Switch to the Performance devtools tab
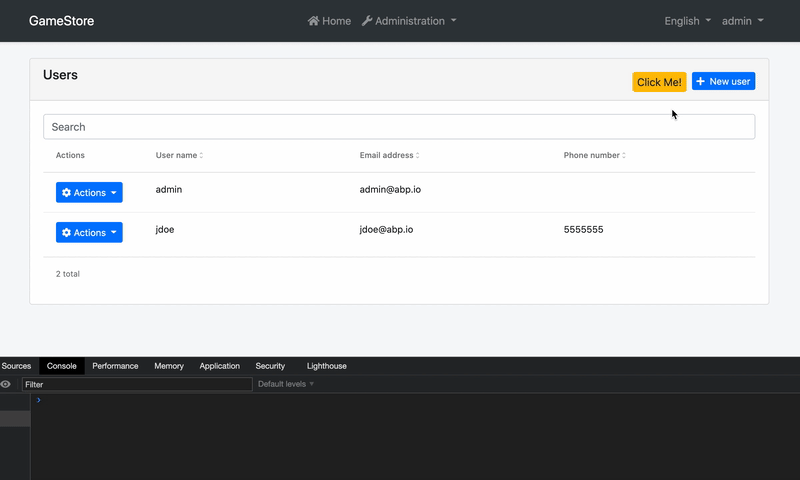 tap(115, 366)
